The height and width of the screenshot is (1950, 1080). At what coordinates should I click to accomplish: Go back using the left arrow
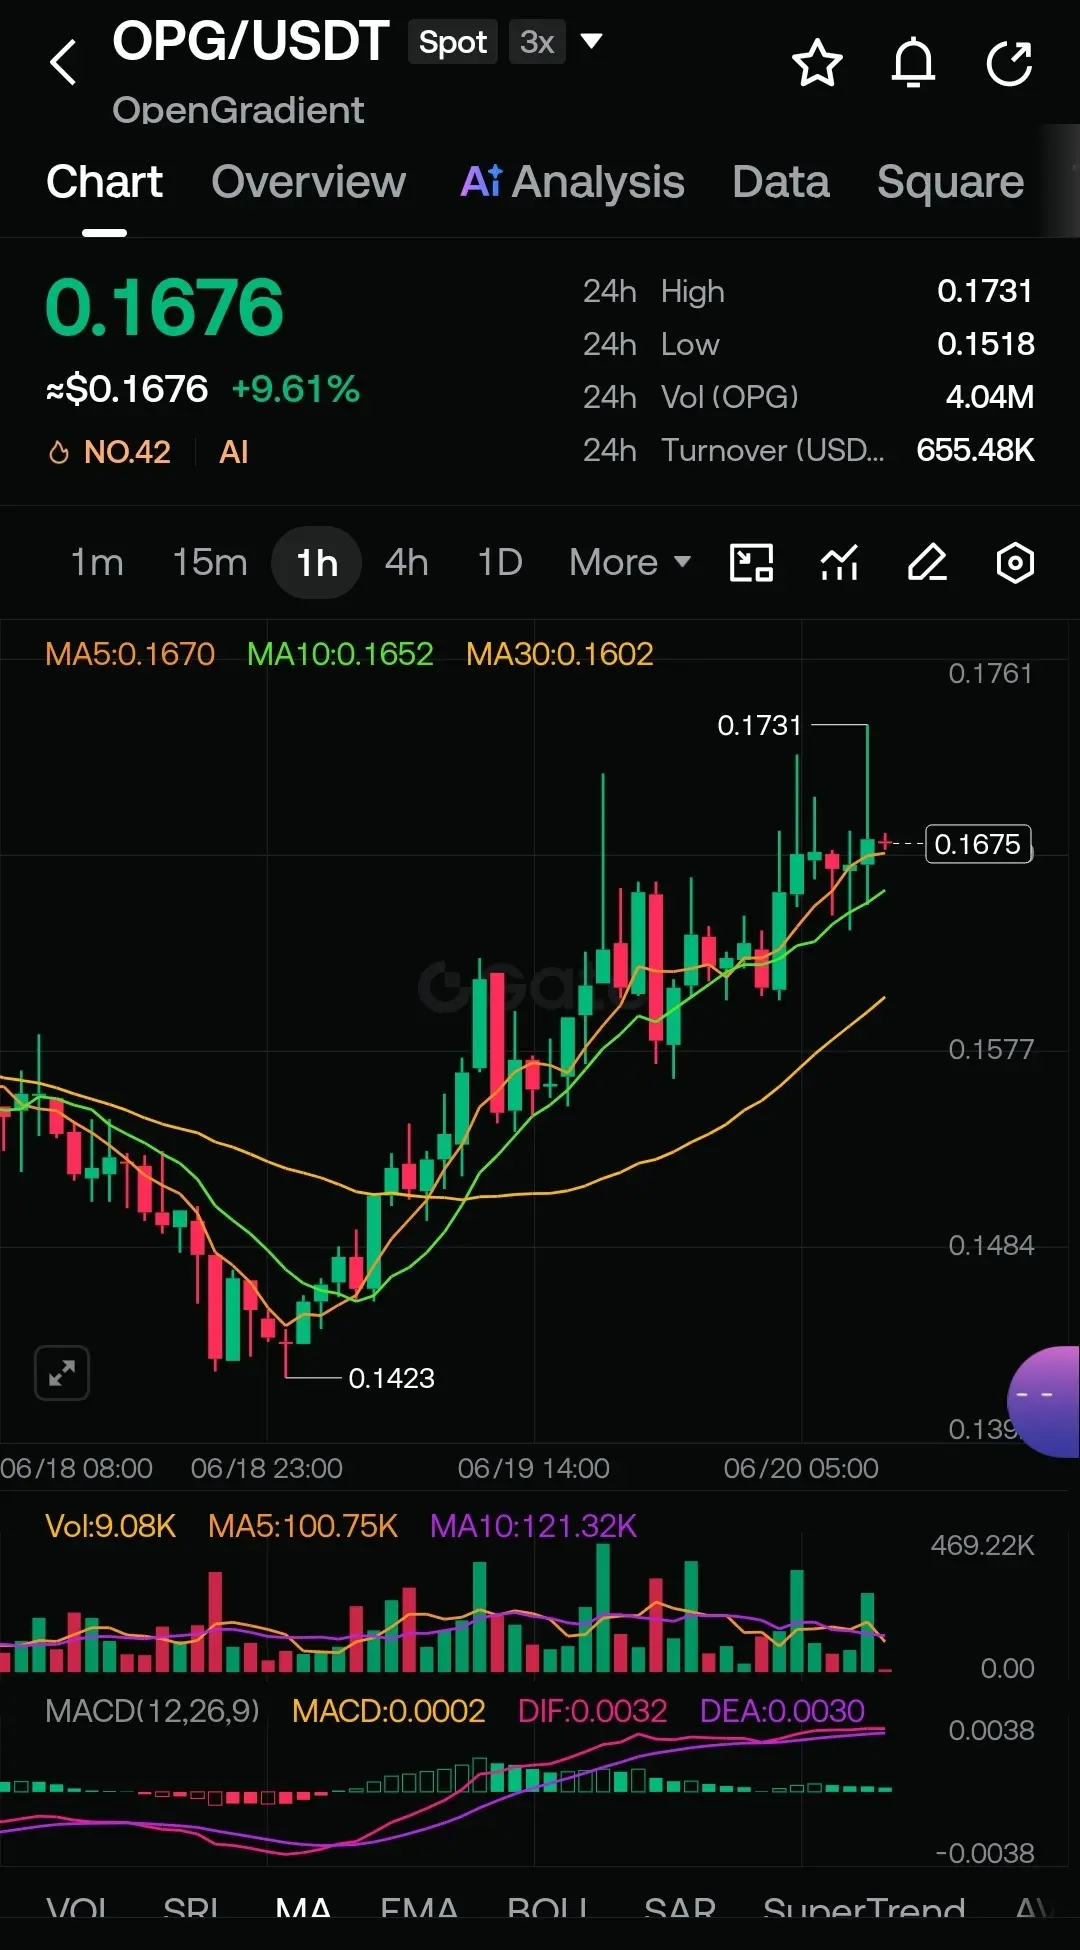point(63,62)
